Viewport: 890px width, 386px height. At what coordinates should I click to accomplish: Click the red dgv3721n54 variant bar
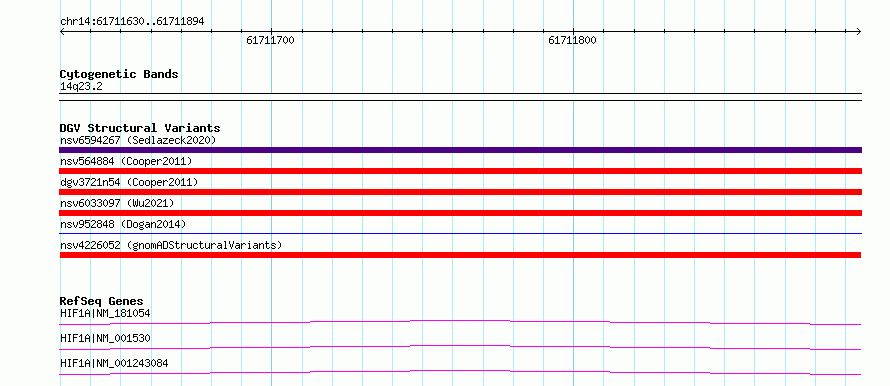(x=461, y=192)
